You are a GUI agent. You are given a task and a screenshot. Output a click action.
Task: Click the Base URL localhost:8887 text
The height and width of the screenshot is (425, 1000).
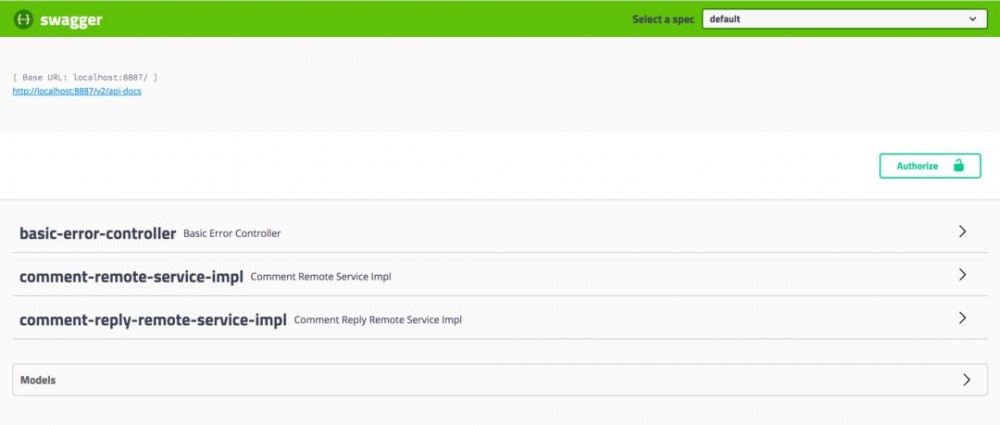point(85,77)
